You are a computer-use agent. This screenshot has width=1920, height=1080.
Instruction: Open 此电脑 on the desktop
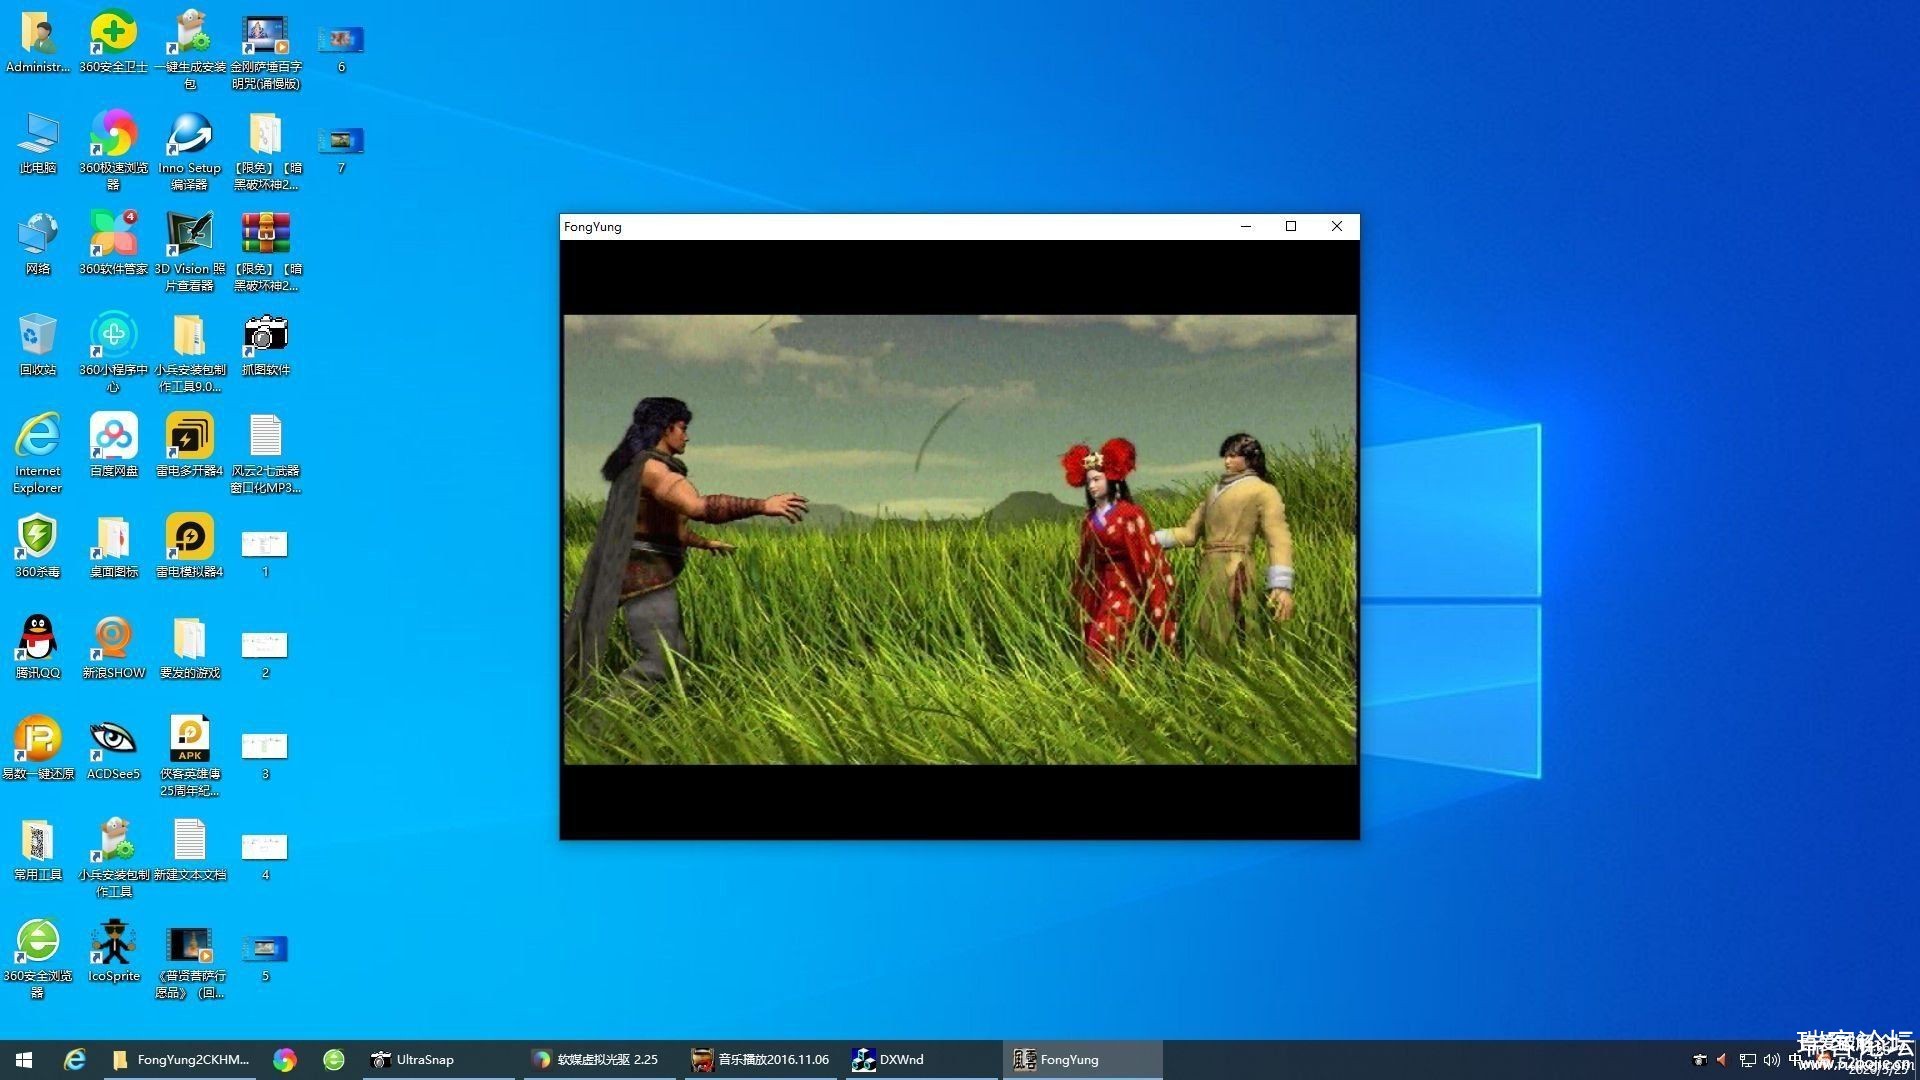point(38,144)
